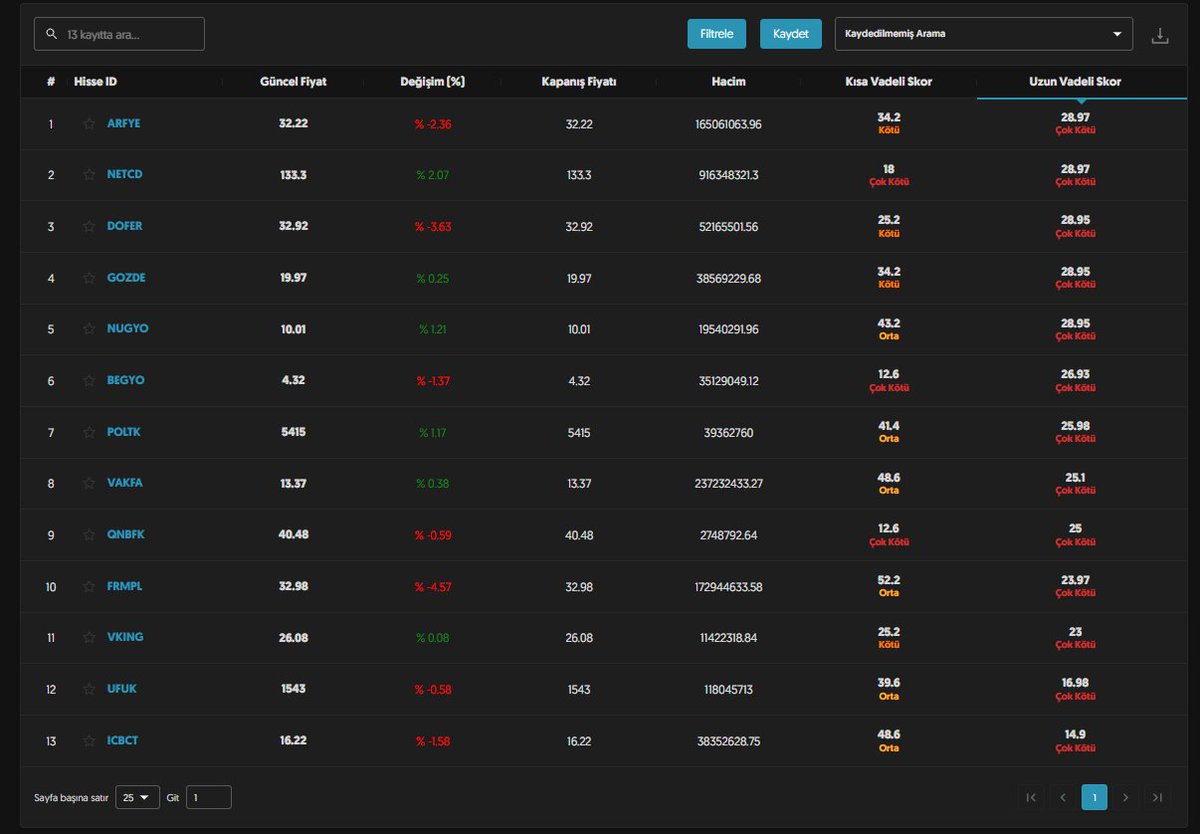Sort by Uzun Vadeli Skor header
The width and height of the screenshot is (1200, 834).
point(1075,82)
